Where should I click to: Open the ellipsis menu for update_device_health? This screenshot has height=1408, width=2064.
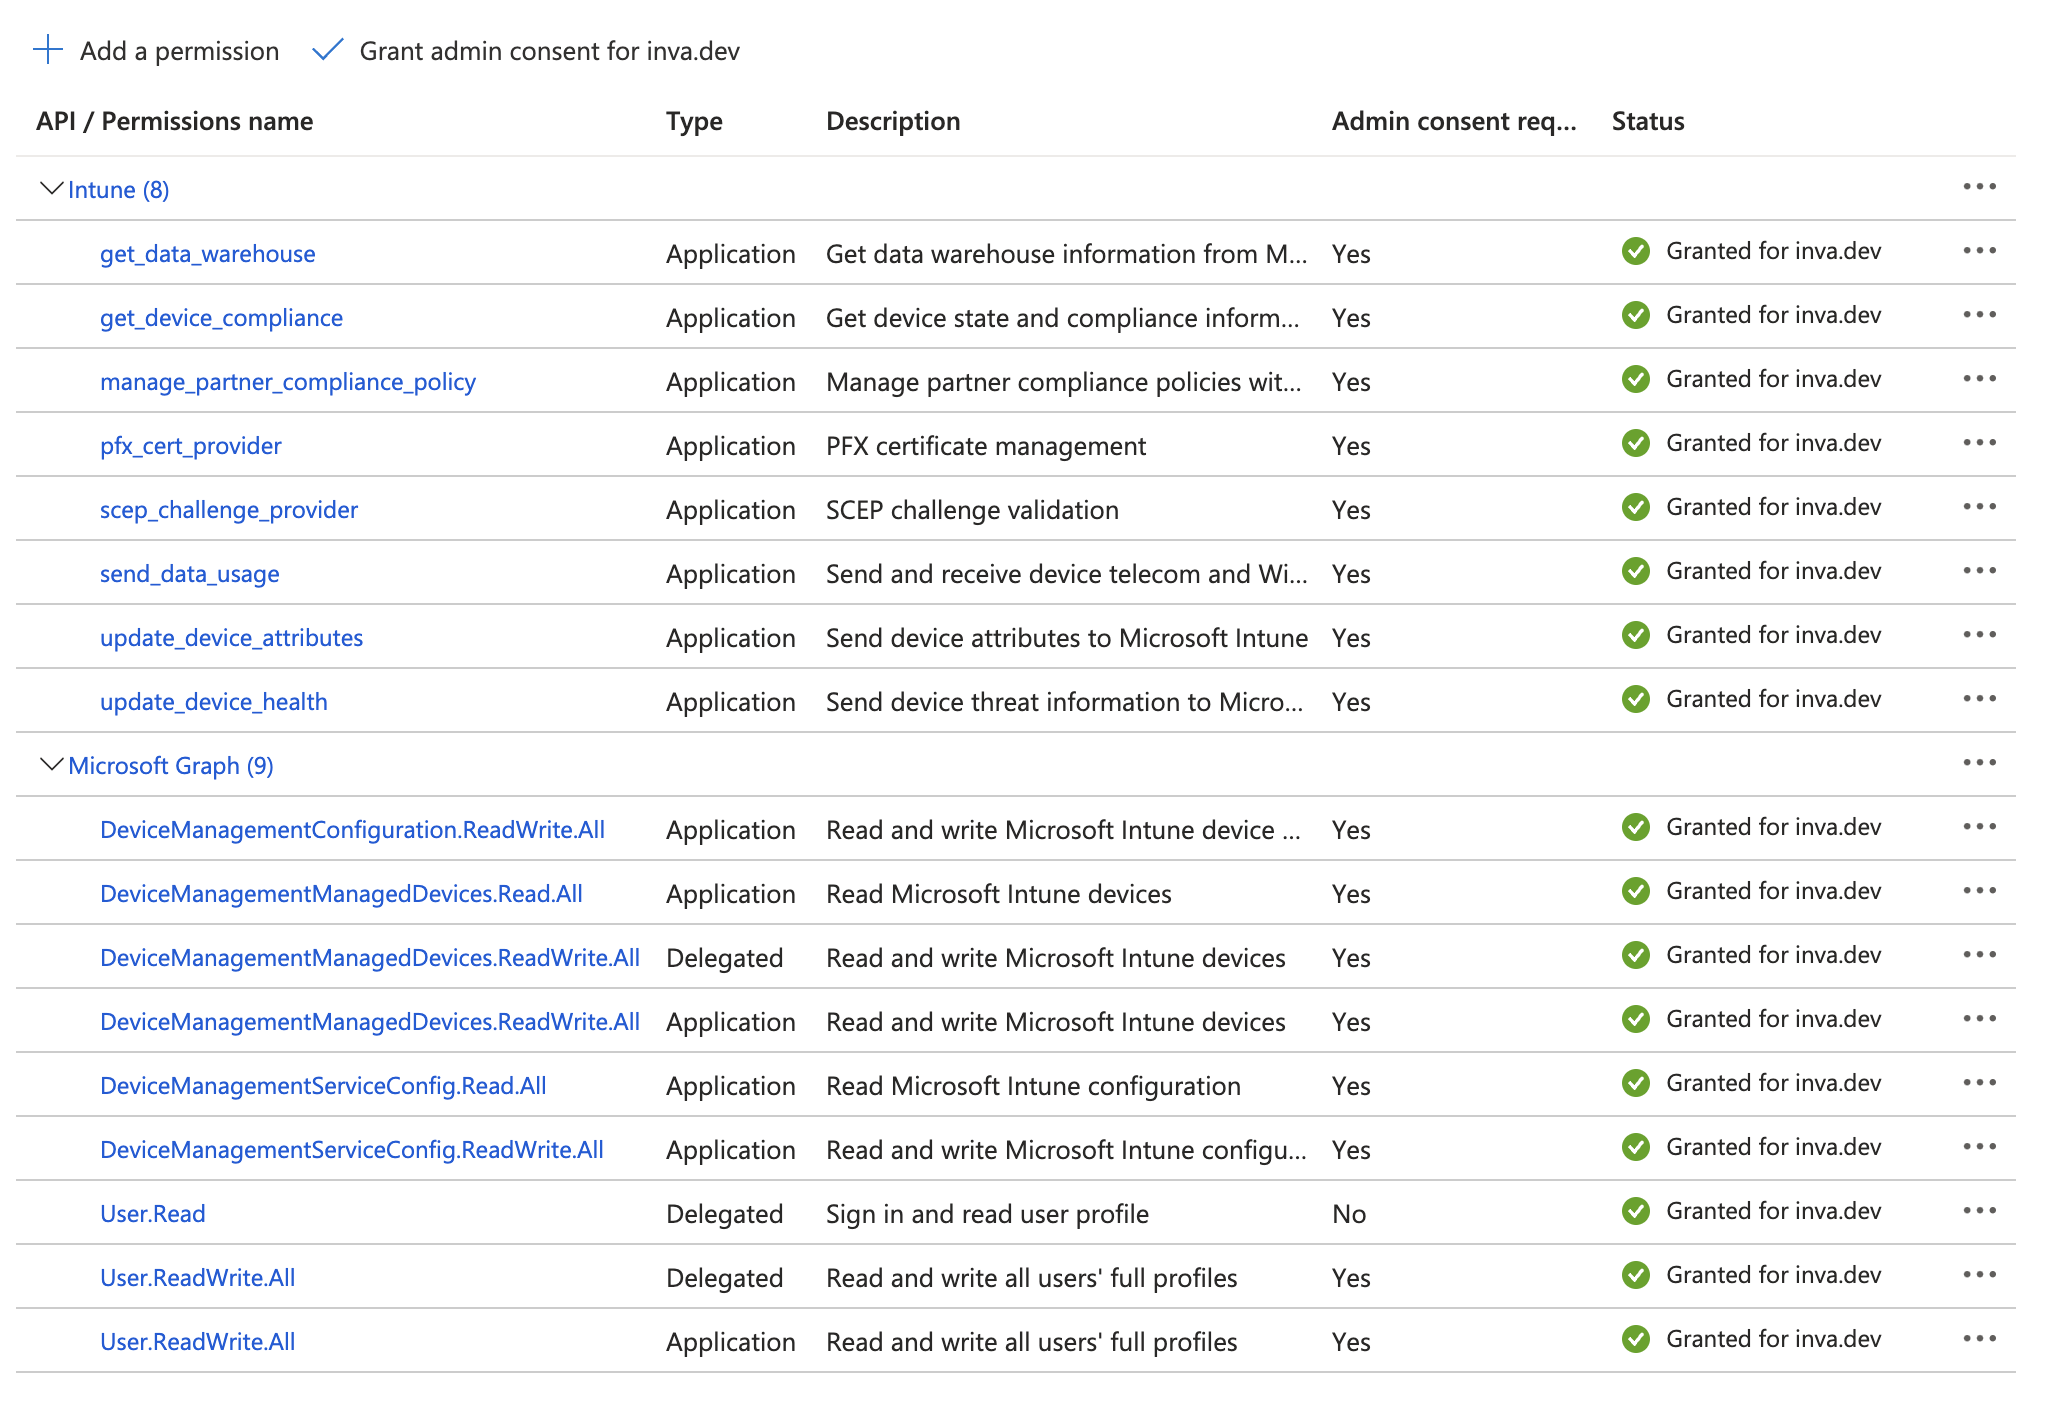(x=1979, y=699)
